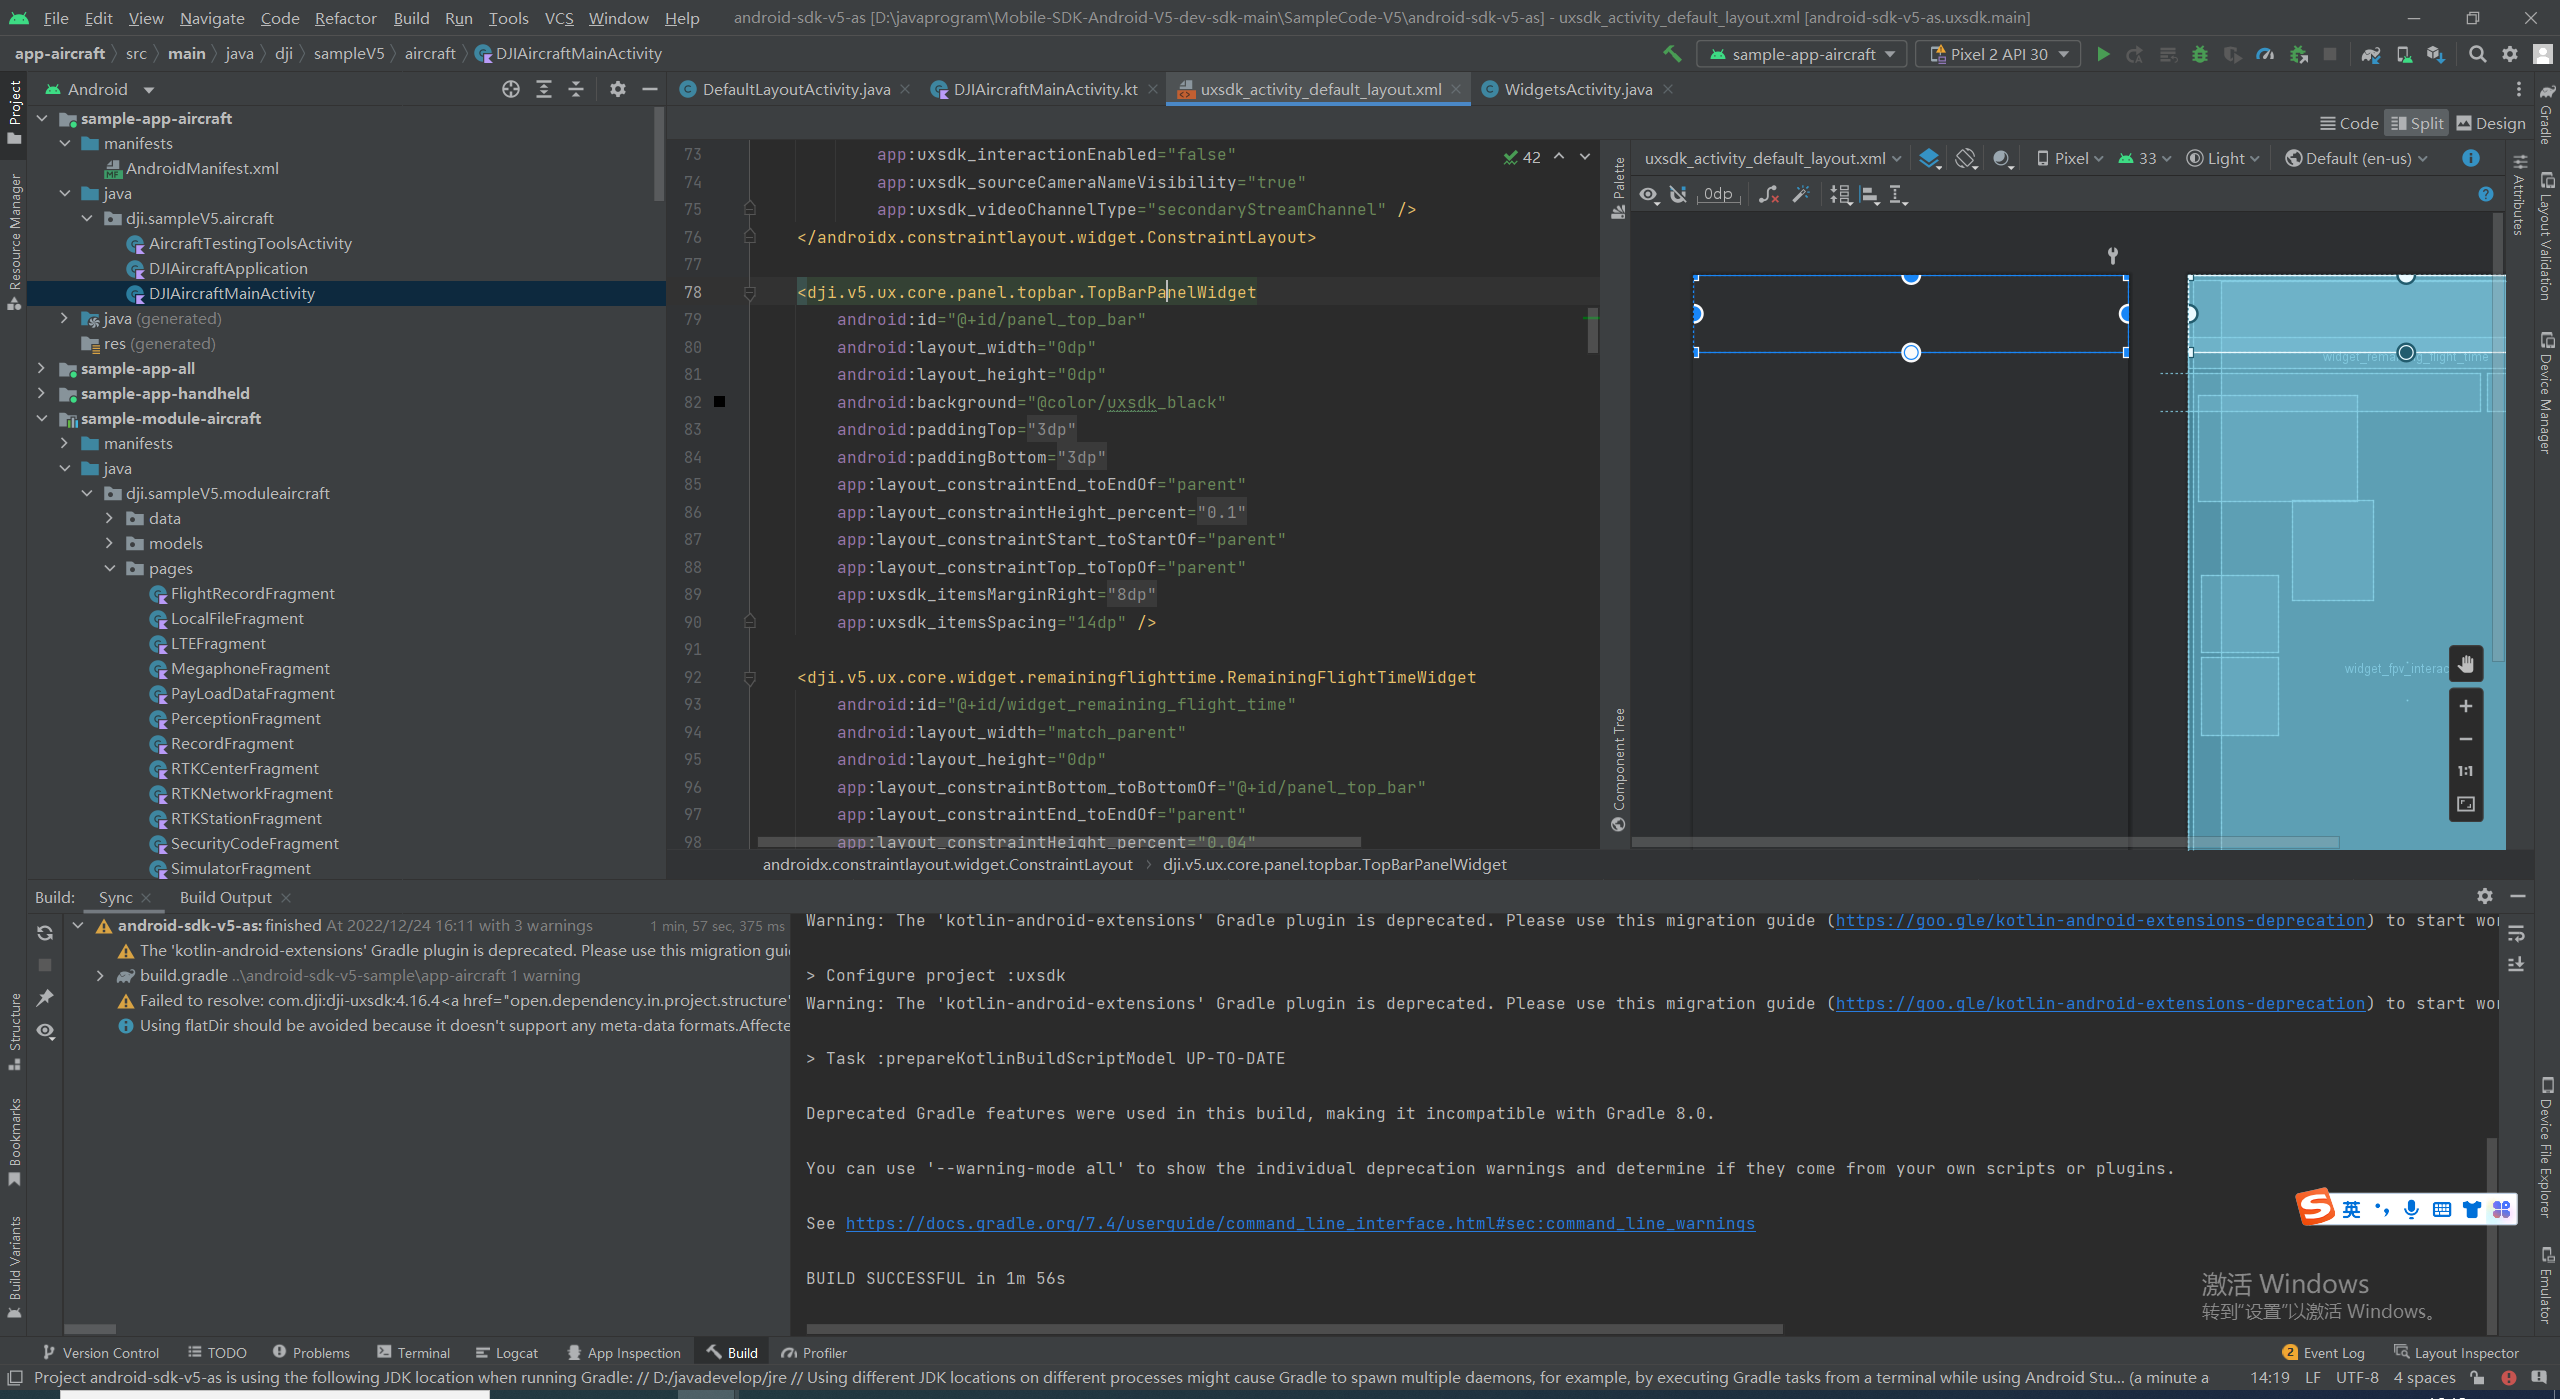Open the Refactor menu
Image resolution: width=2560 pixels, height=1399 pixels.
pyautogui.click(x=345, y=18)
